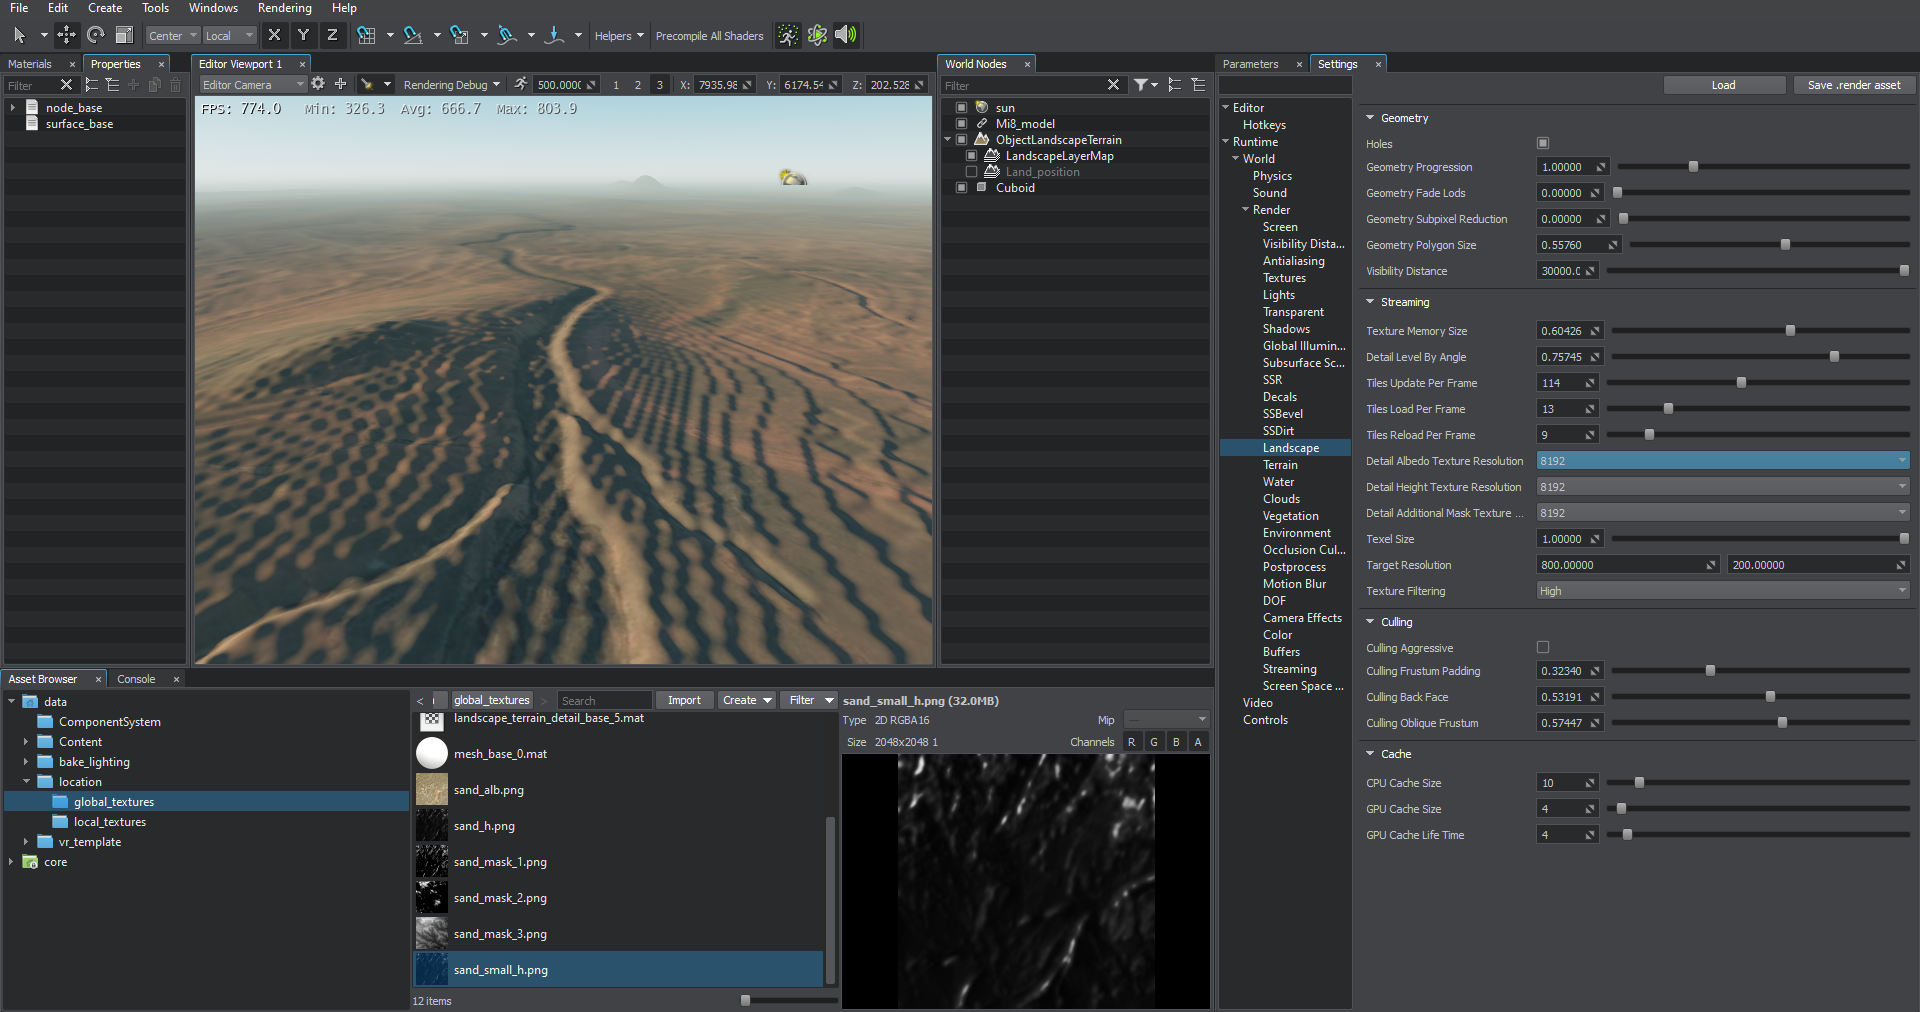Toggle X axis constraint button
1920x1012 pixels.
(274, 35)
